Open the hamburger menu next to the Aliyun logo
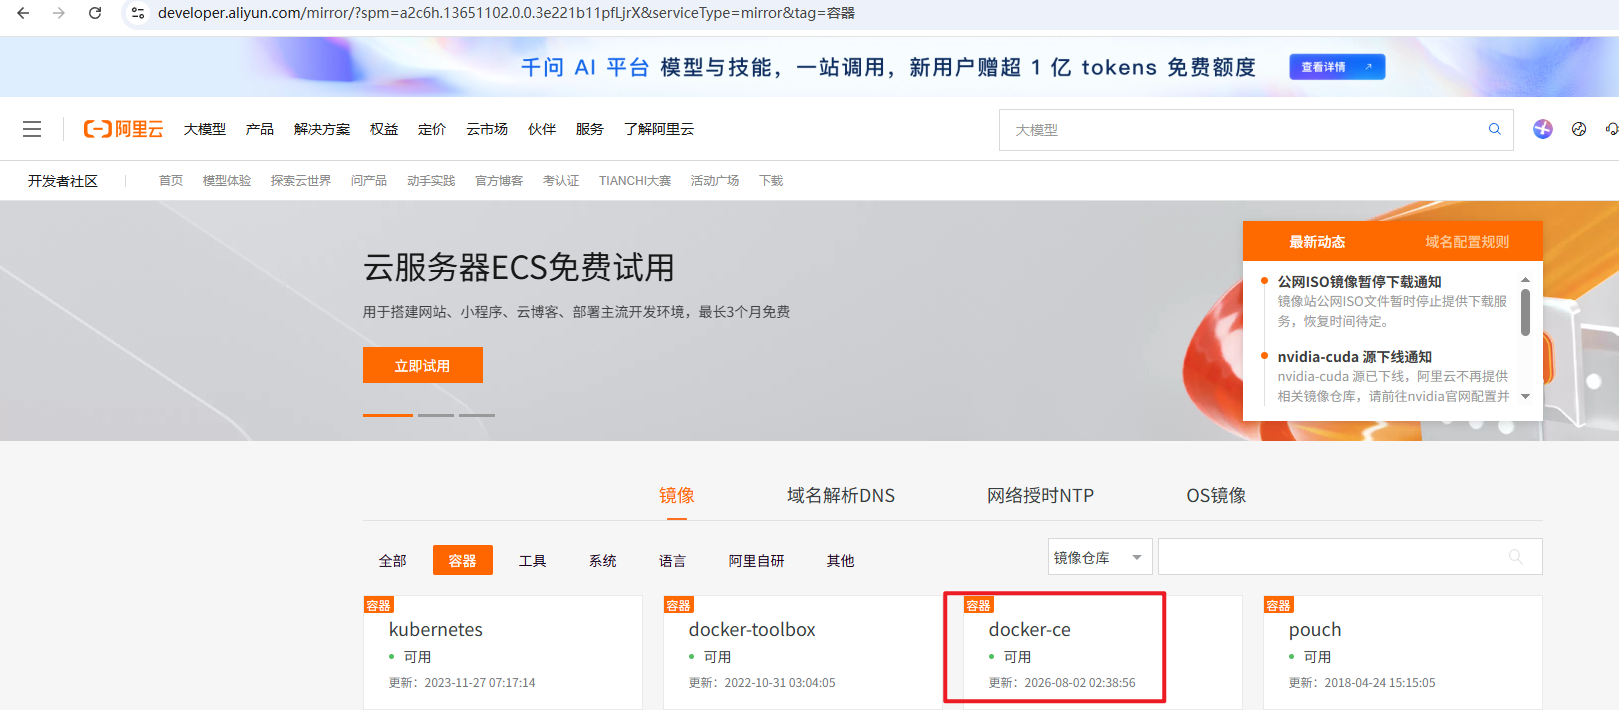1619x710 pixels. (x=32, y=129)
